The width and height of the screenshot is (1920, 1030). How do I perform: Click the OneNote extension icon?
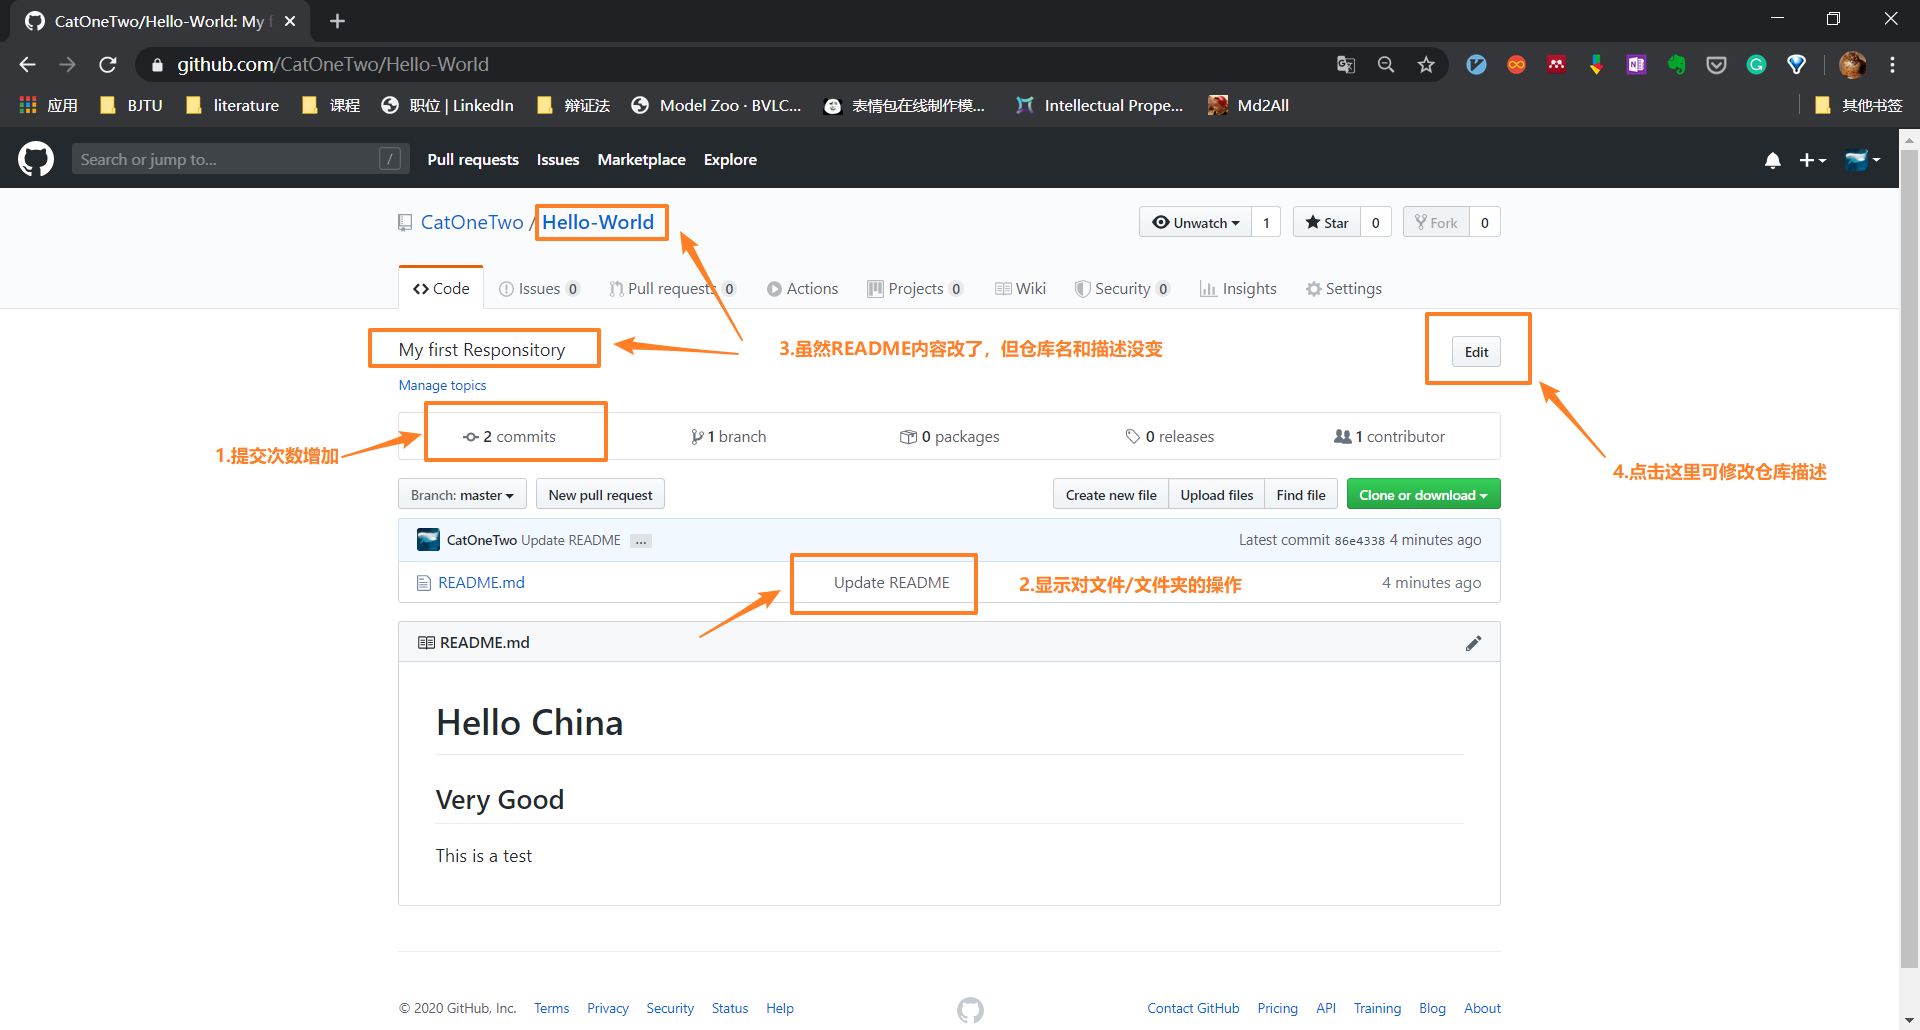point(1636,65)
